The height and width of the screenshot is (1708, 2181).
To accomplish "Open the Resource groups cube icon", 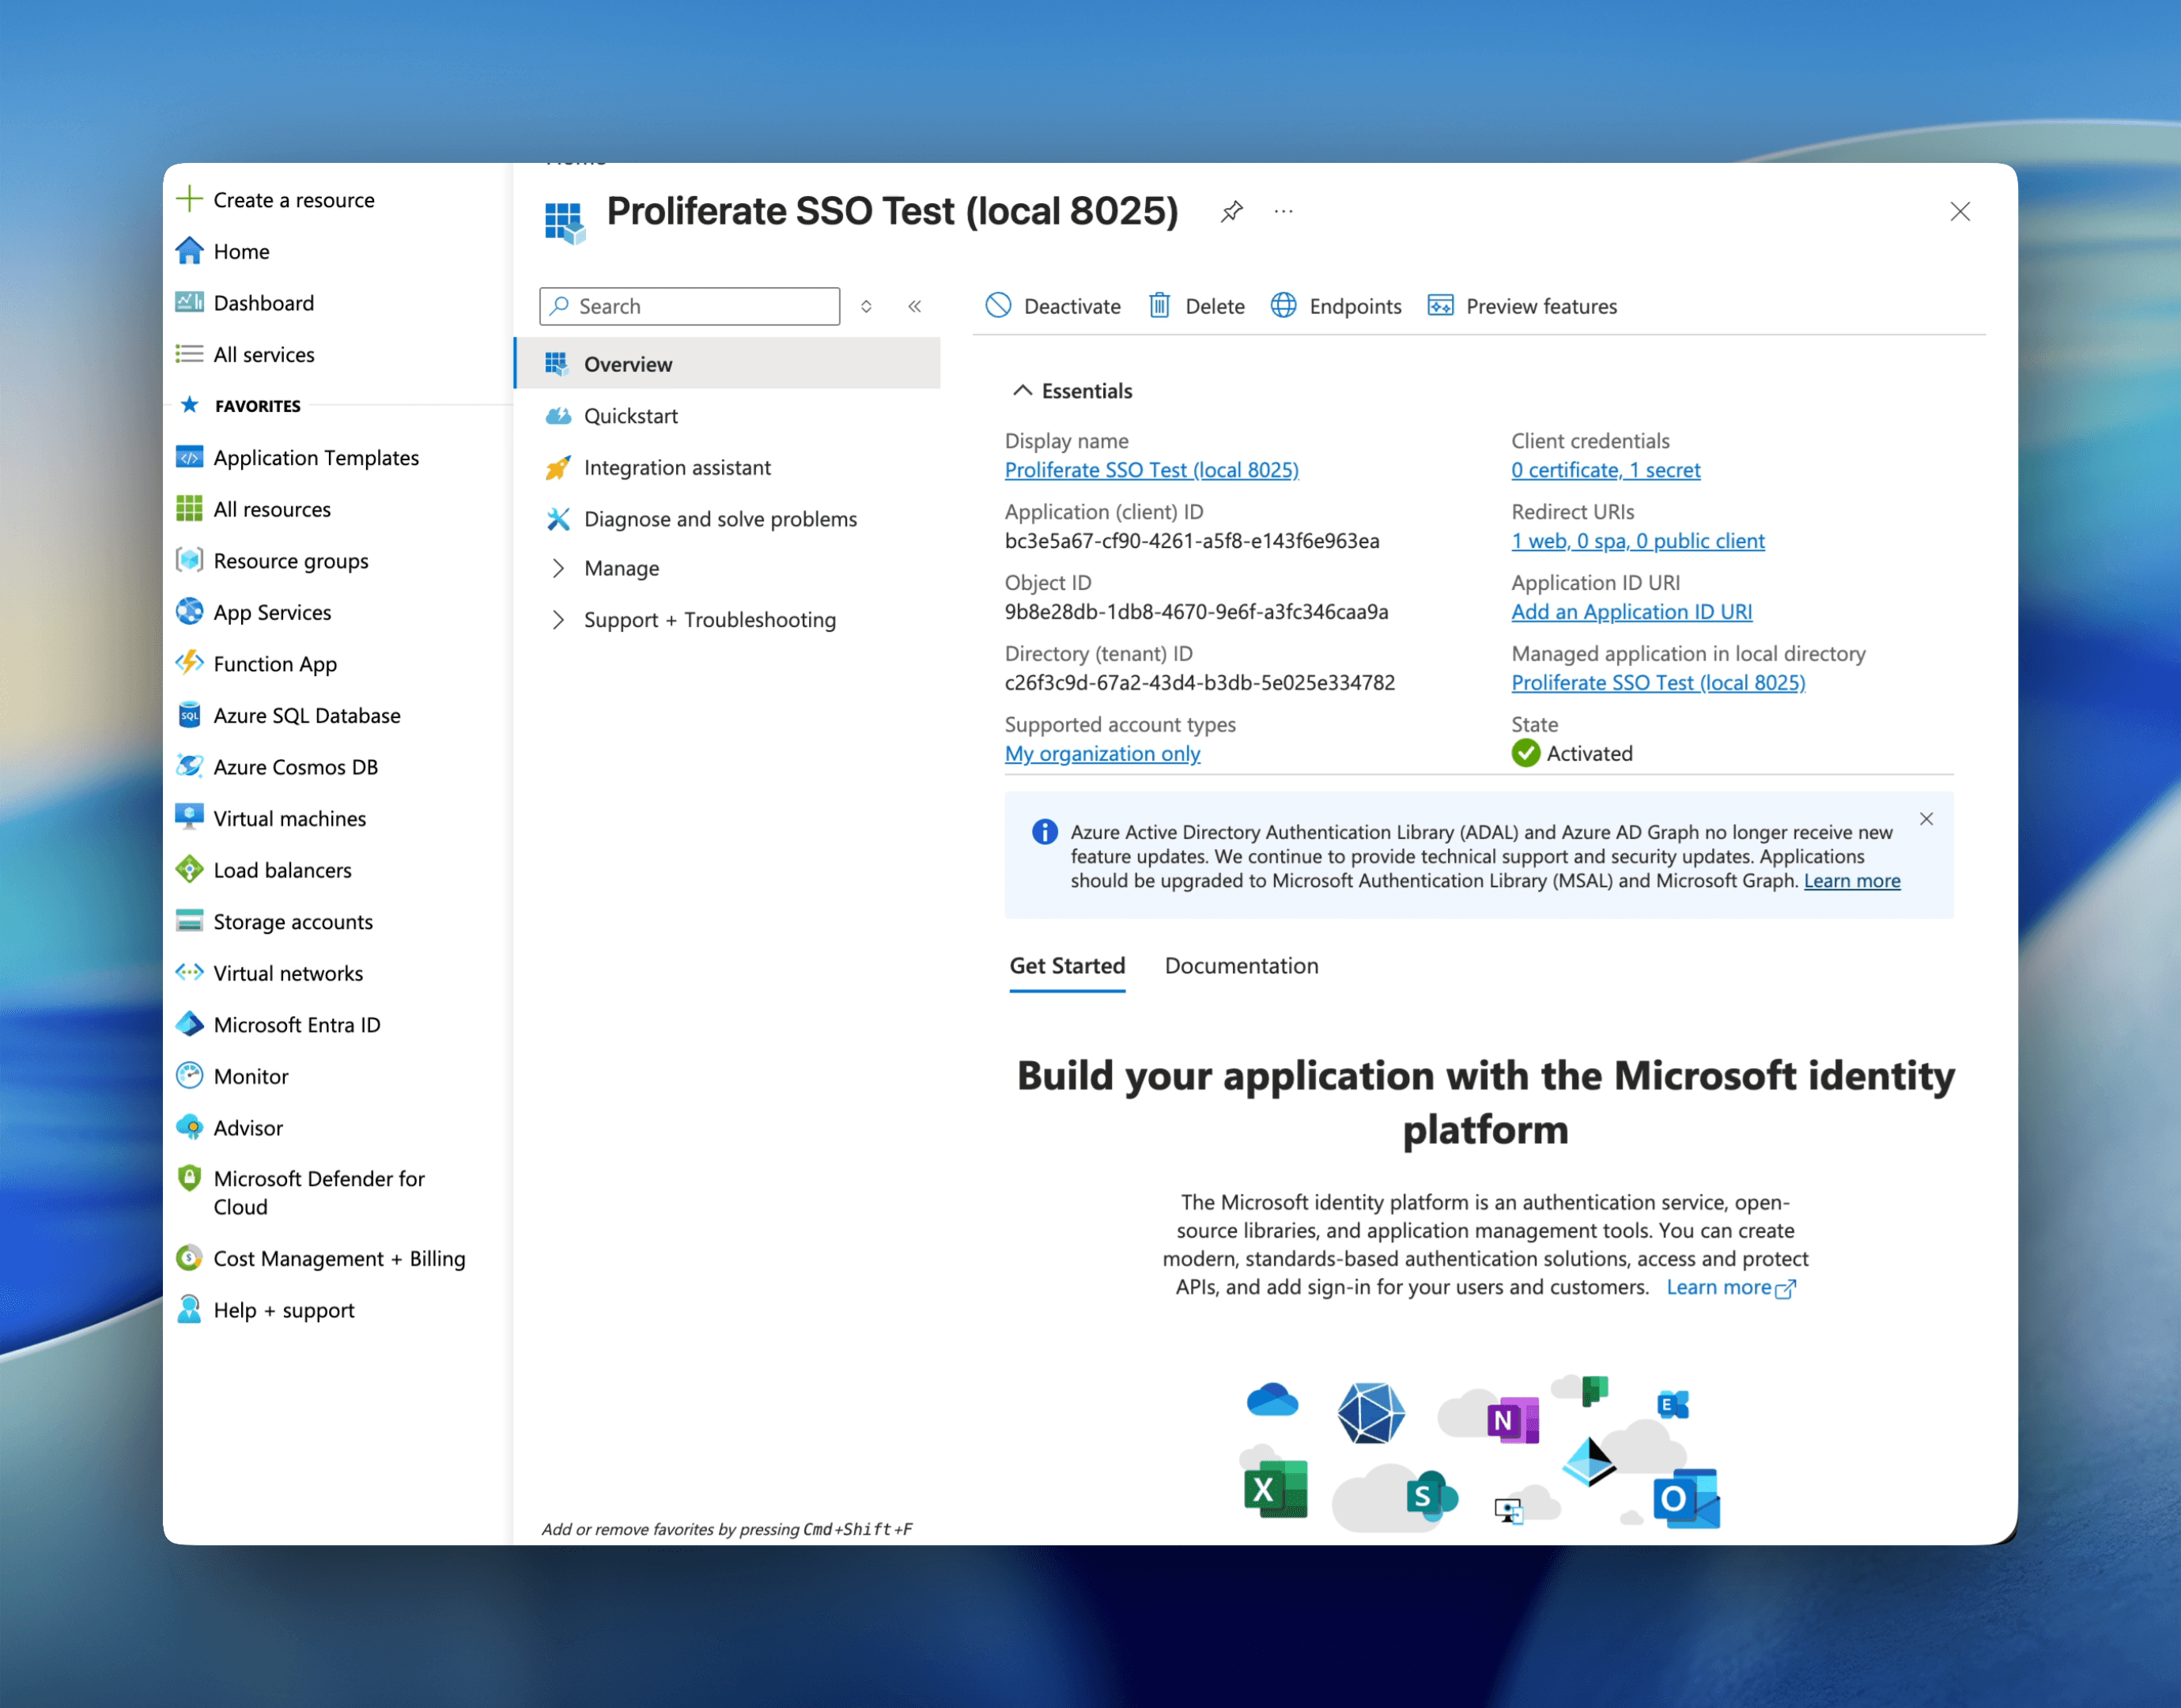I will point(189,560).
